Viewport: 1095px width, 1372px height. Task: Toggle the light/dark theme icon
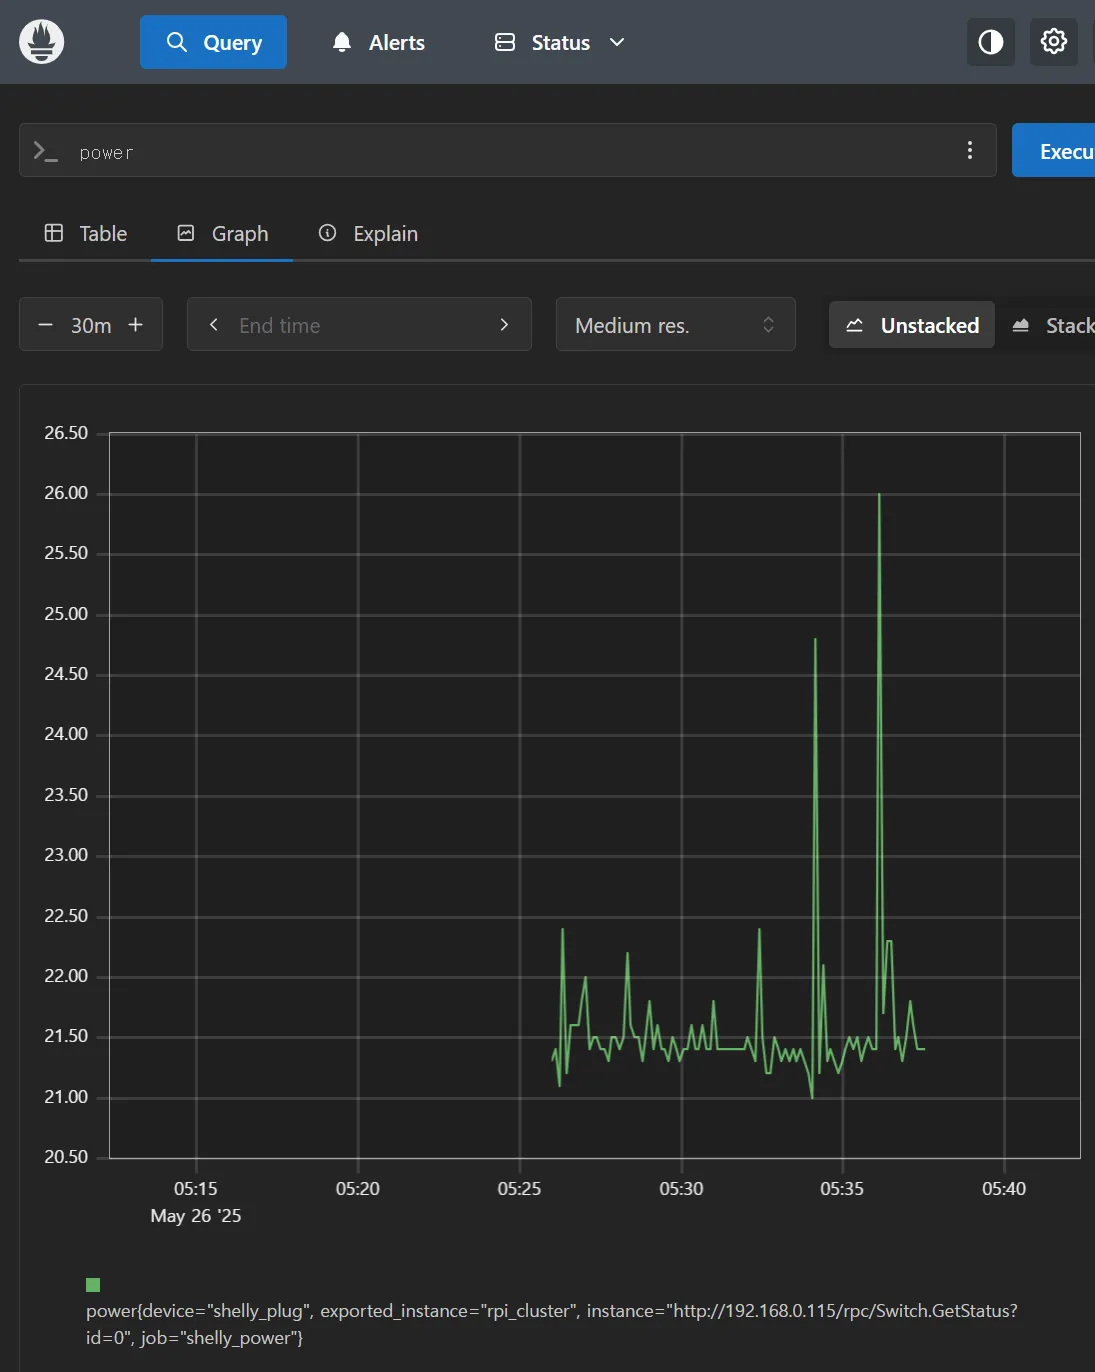click(991, 42)
